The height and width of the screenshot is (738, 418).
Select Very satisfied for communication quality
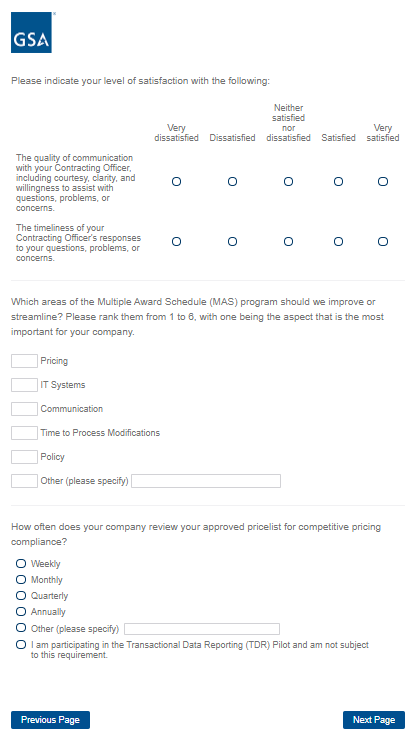383,182
